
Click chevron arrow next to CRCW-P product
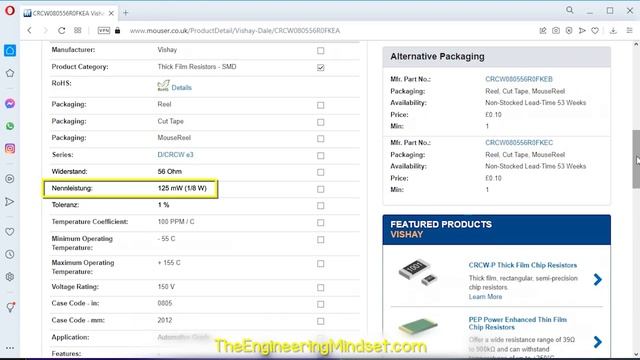(x=598, y=280)
